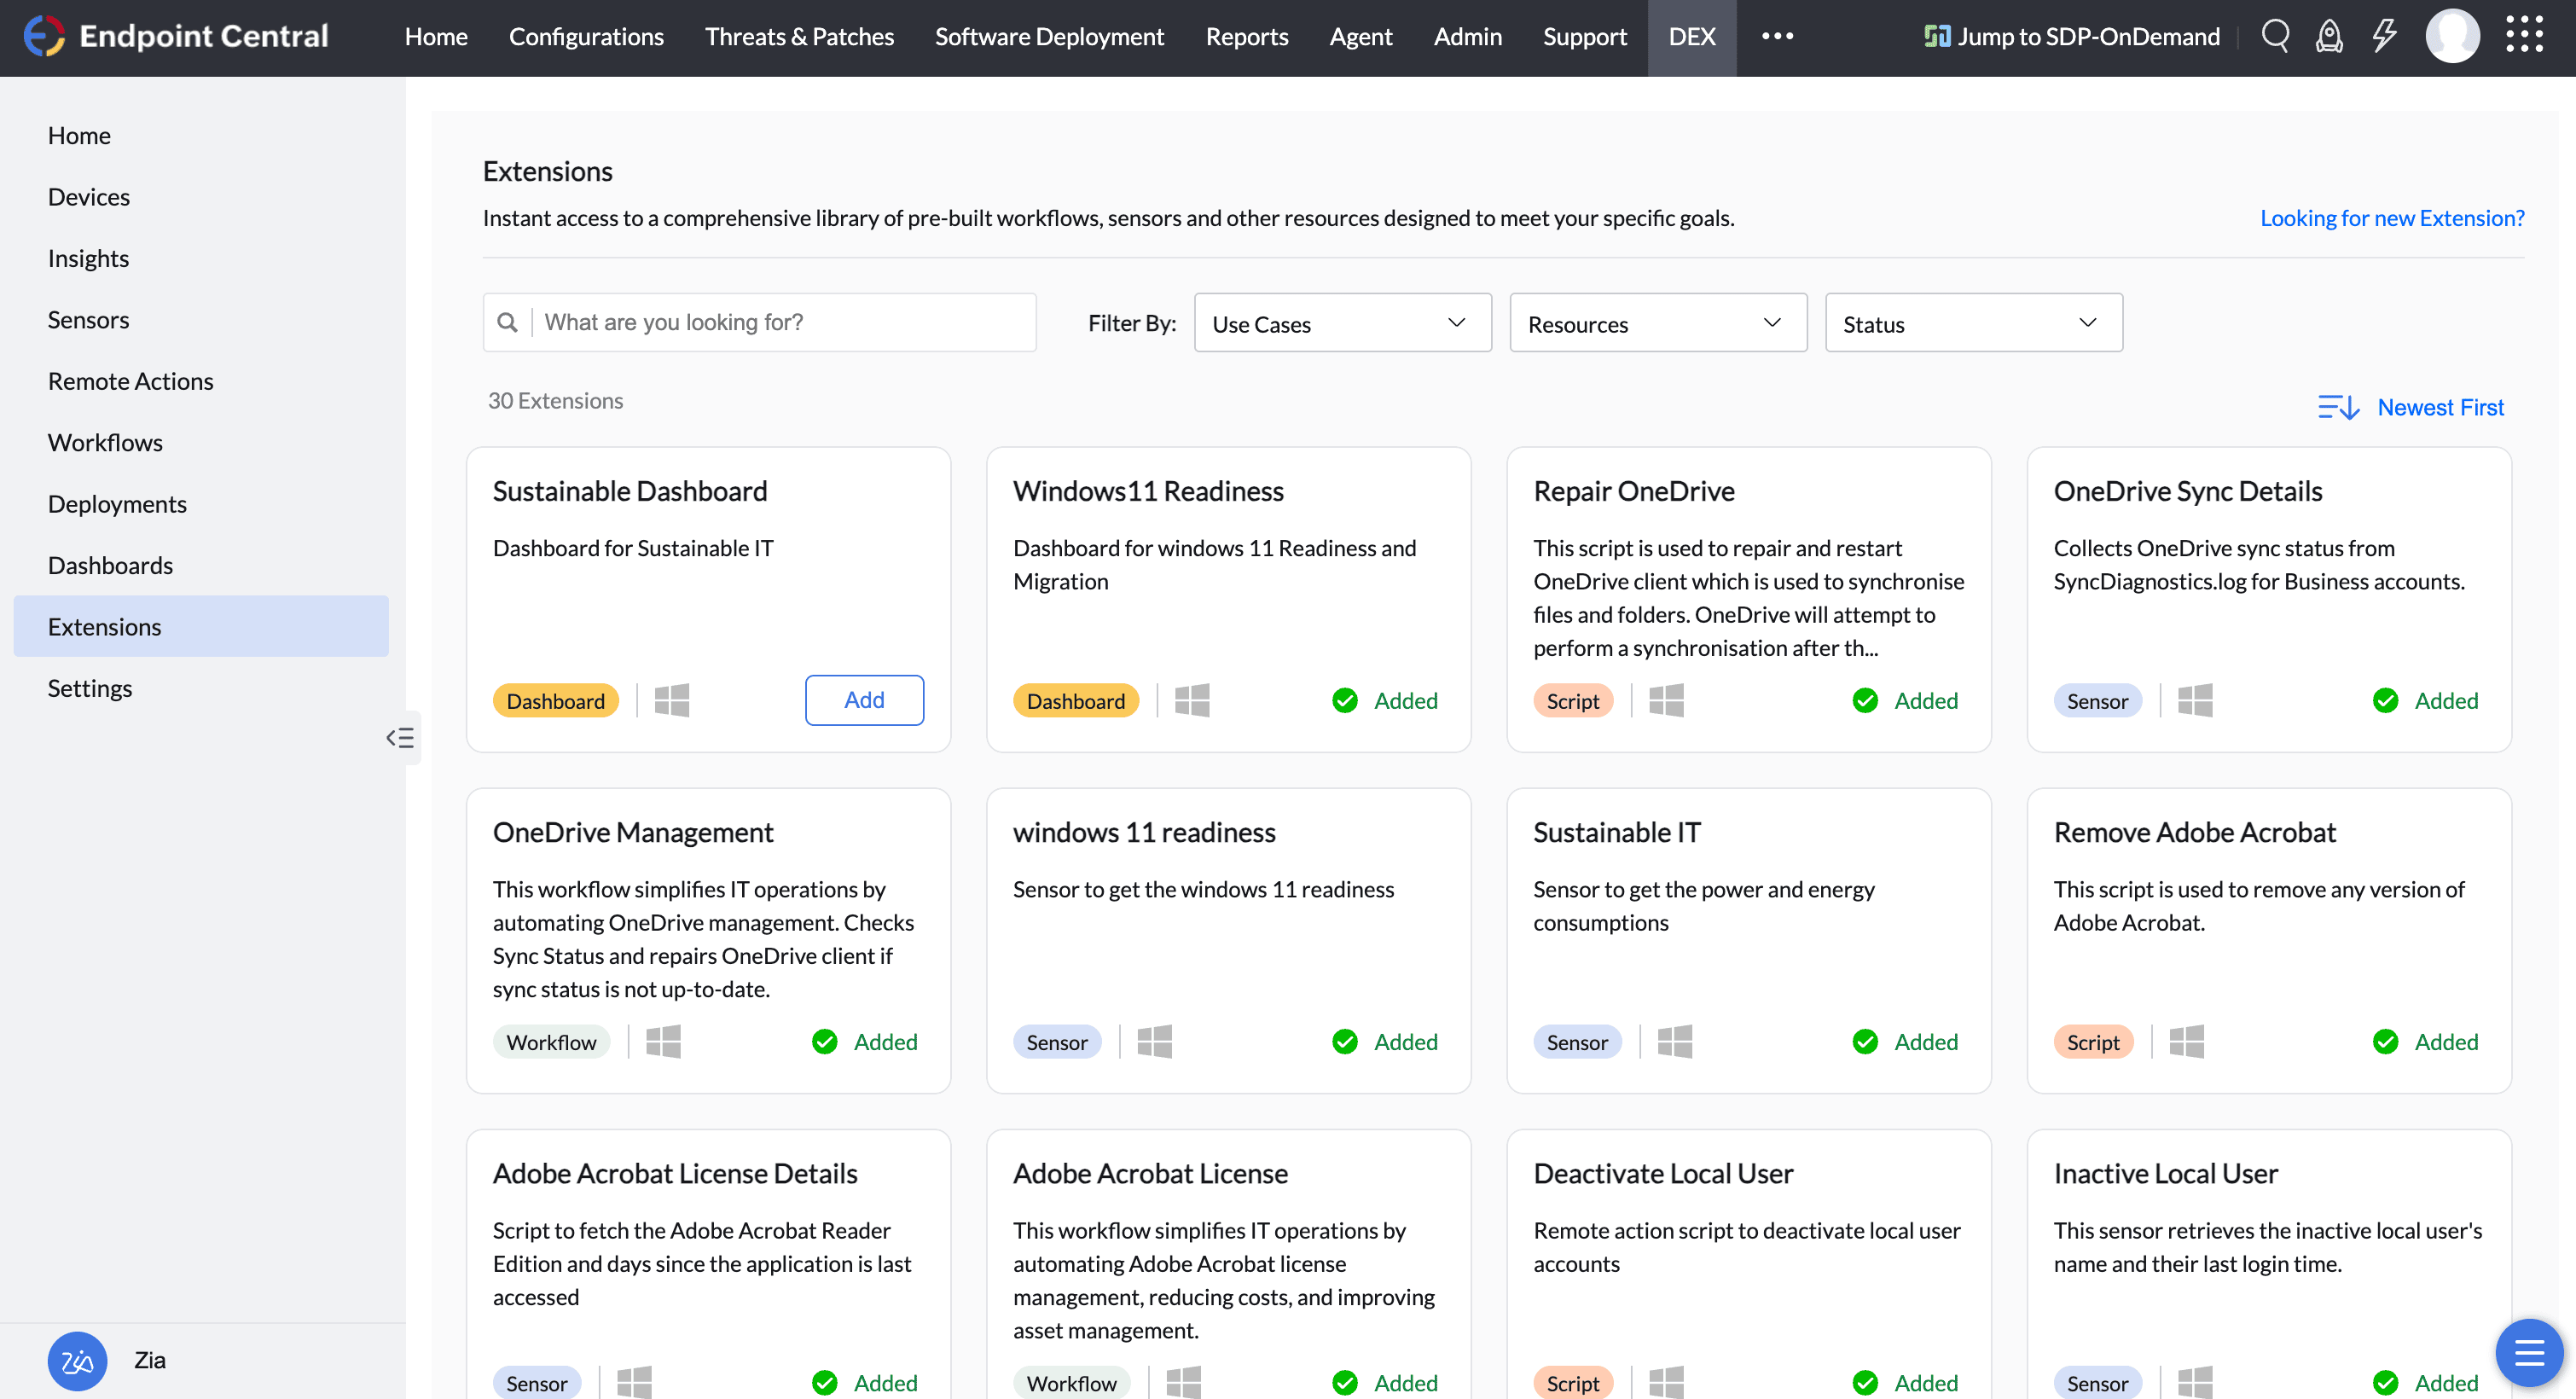Open the Zia assistant icon
This screenshot has height=1399, width=2576.
point(77,1361)
